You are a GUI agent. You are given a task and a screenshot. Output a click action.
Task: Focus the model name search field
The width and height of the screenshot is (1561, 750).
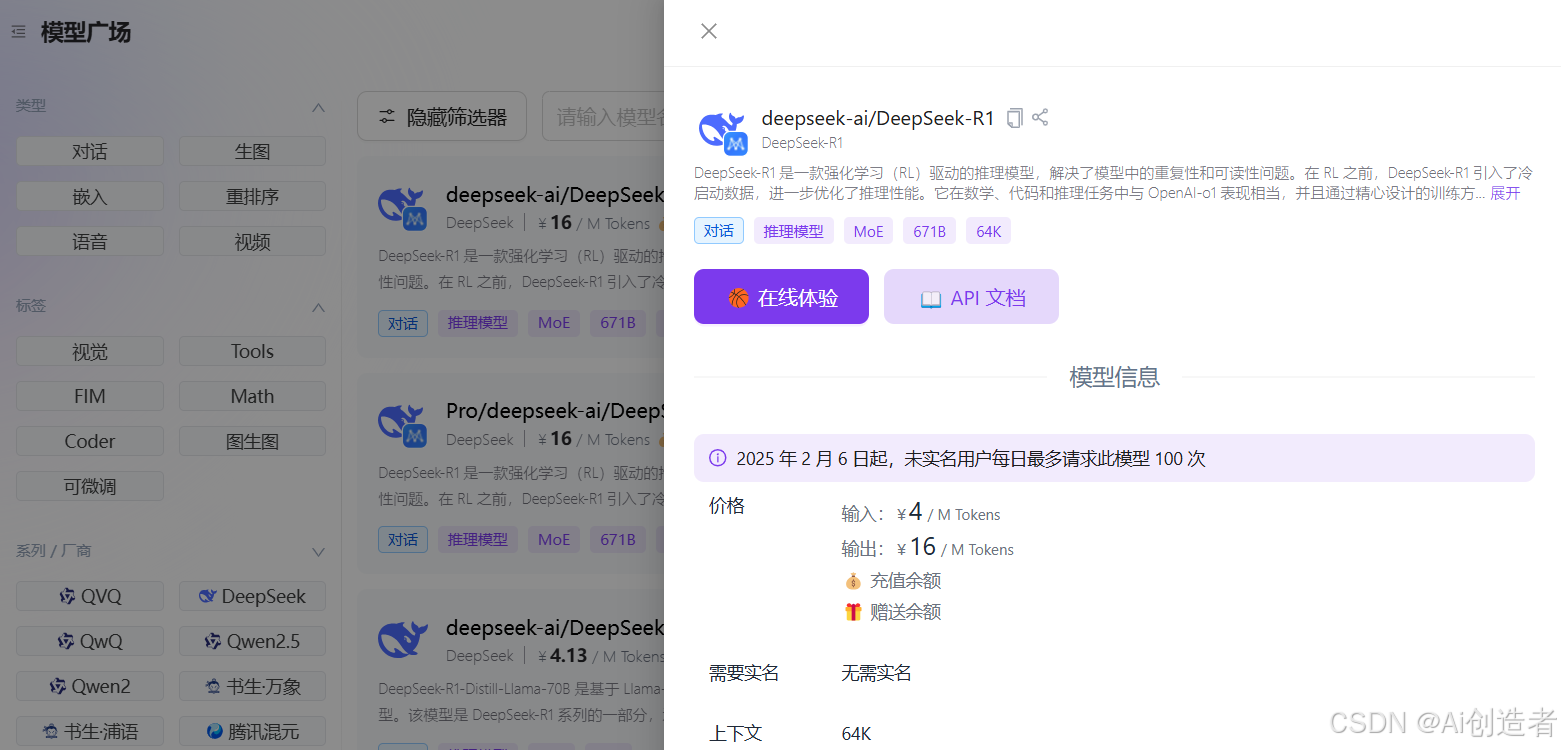603,117
